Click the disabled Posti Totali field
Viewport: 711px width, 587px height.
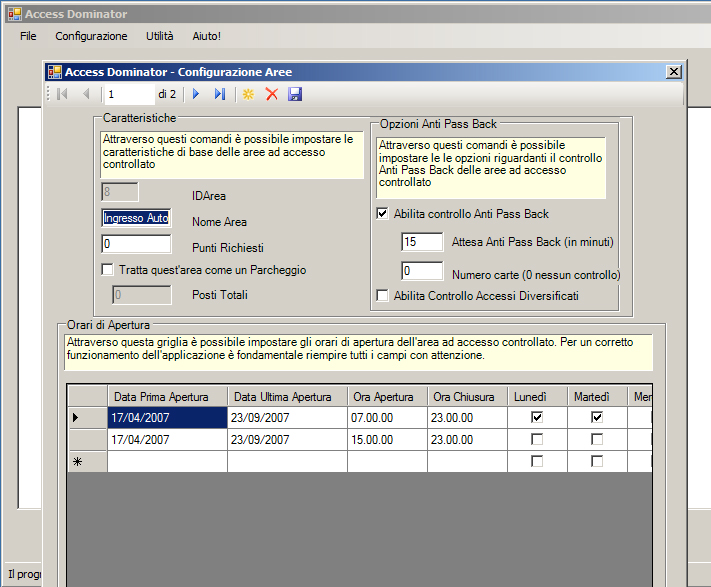click(142, 295)
